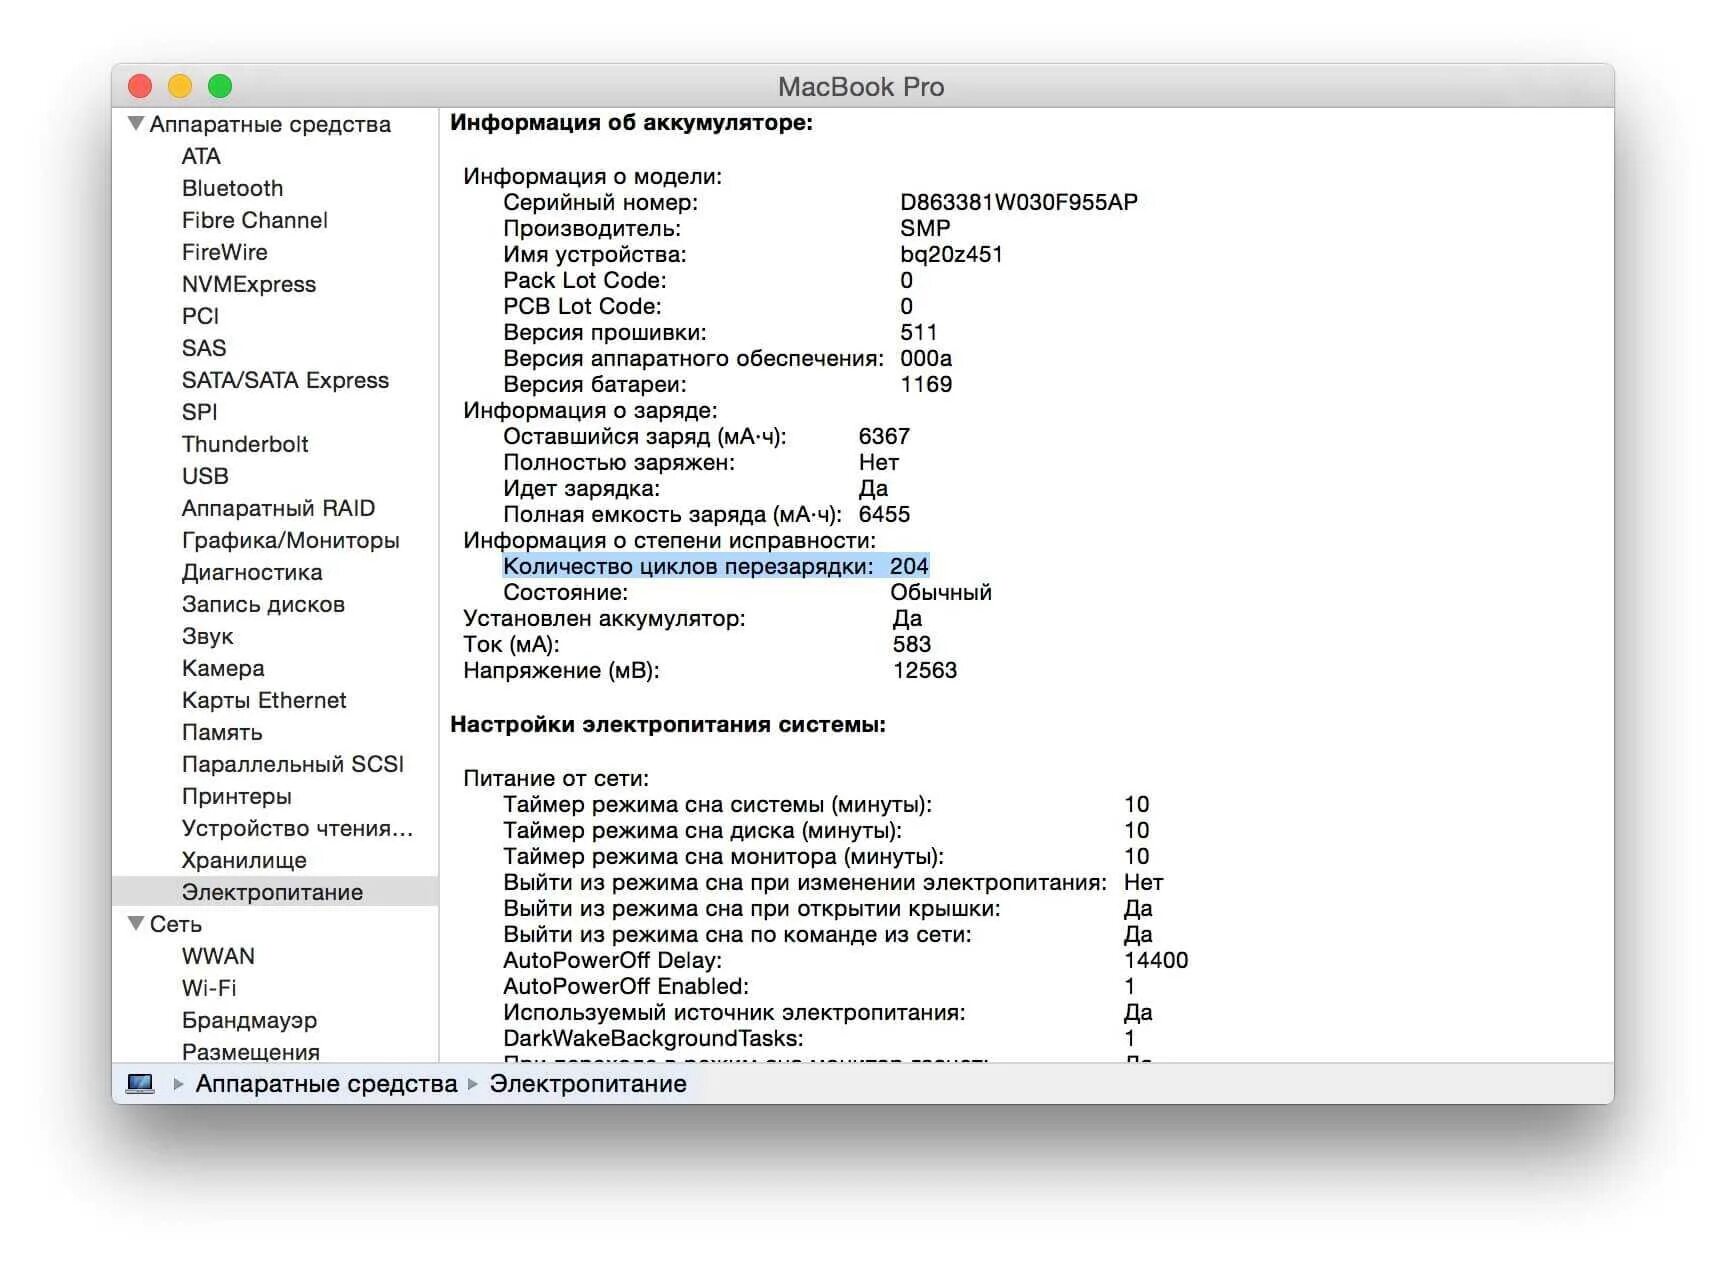Open Аппаратный RAID entry
The width and height of the screenshot is (1726, 1264).
click(x=278, y=508)
